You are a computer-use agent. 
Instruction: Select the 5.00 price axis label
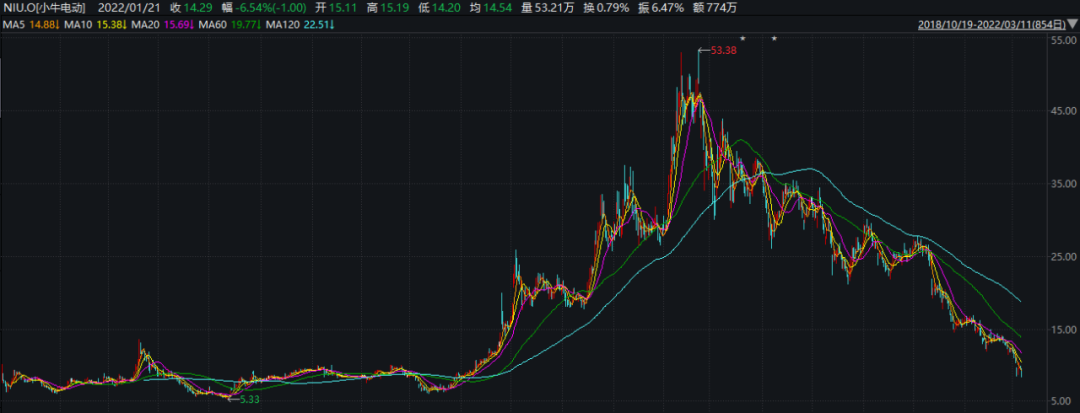tap(1059, 401)
